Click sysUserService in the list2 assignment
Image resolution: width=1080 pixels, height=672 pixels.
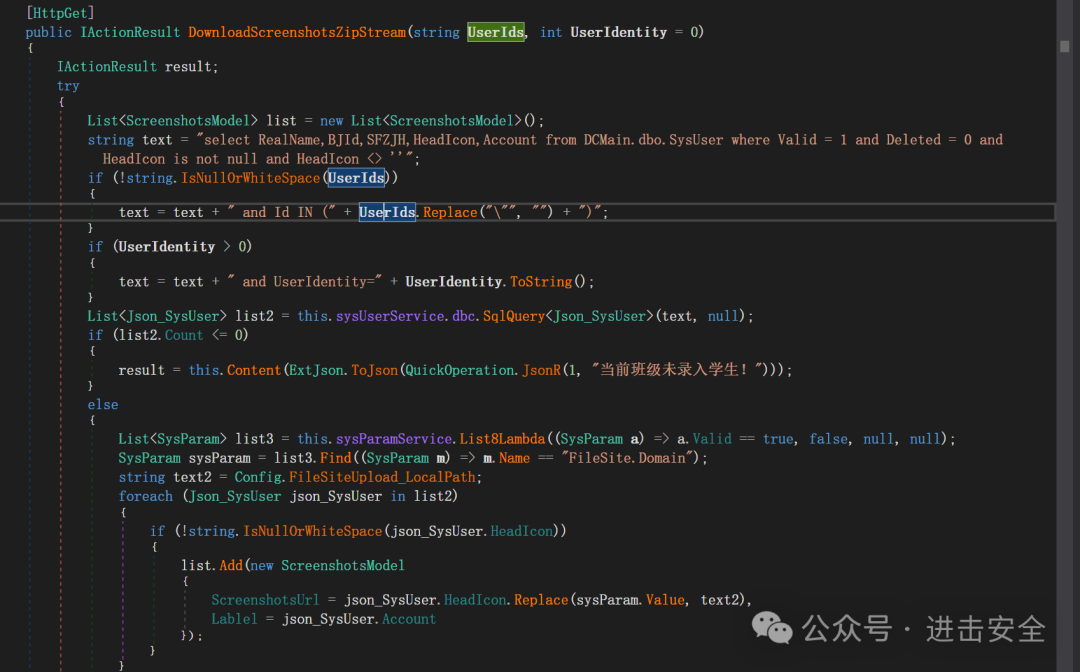tap(390, 316)
